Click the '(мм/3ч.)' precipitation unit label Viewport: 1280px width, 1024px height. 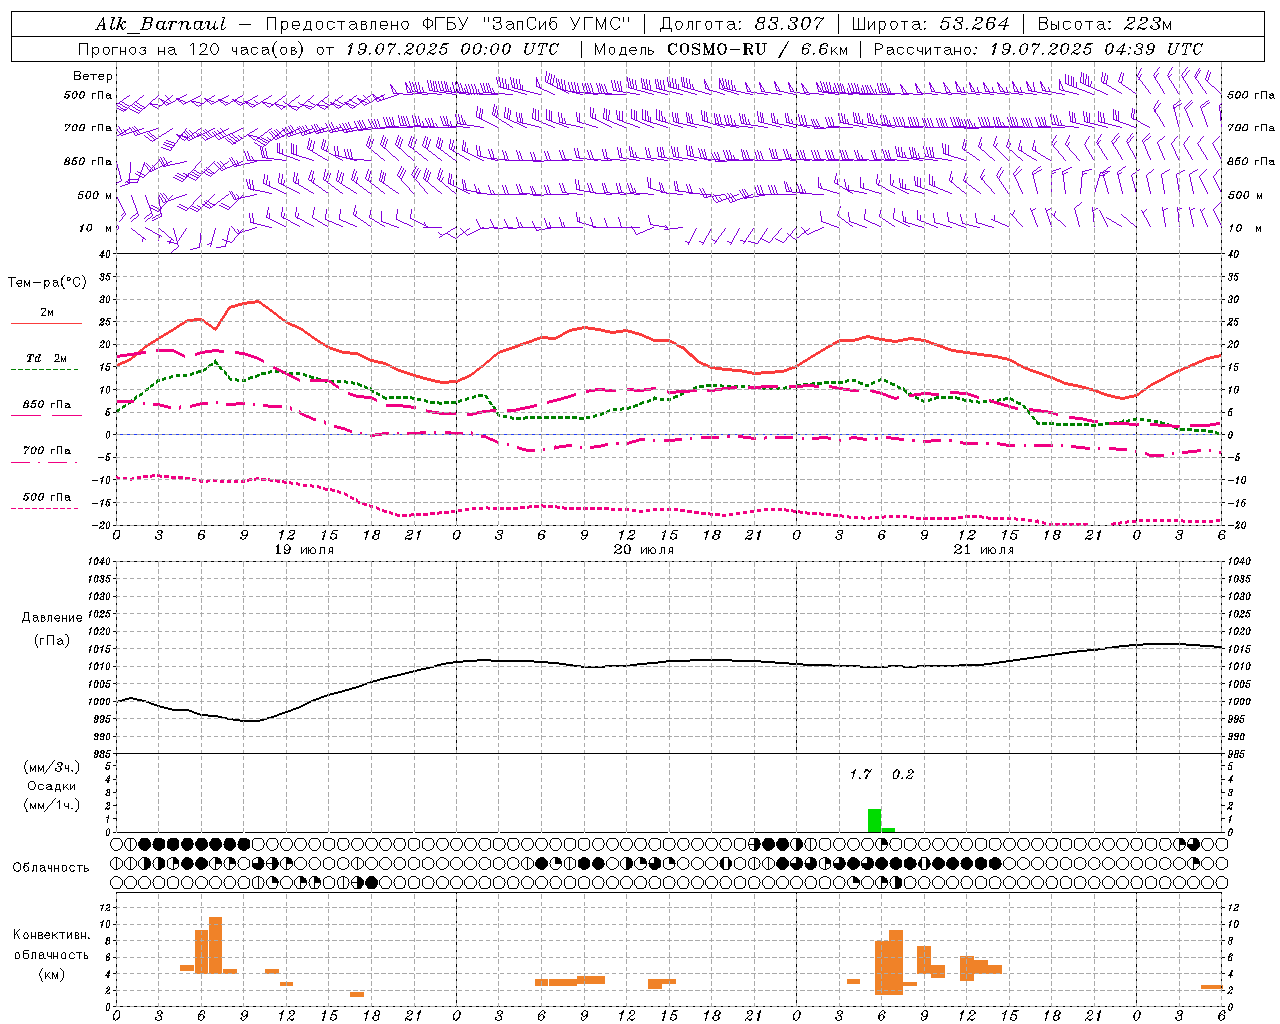pos(52,768)
